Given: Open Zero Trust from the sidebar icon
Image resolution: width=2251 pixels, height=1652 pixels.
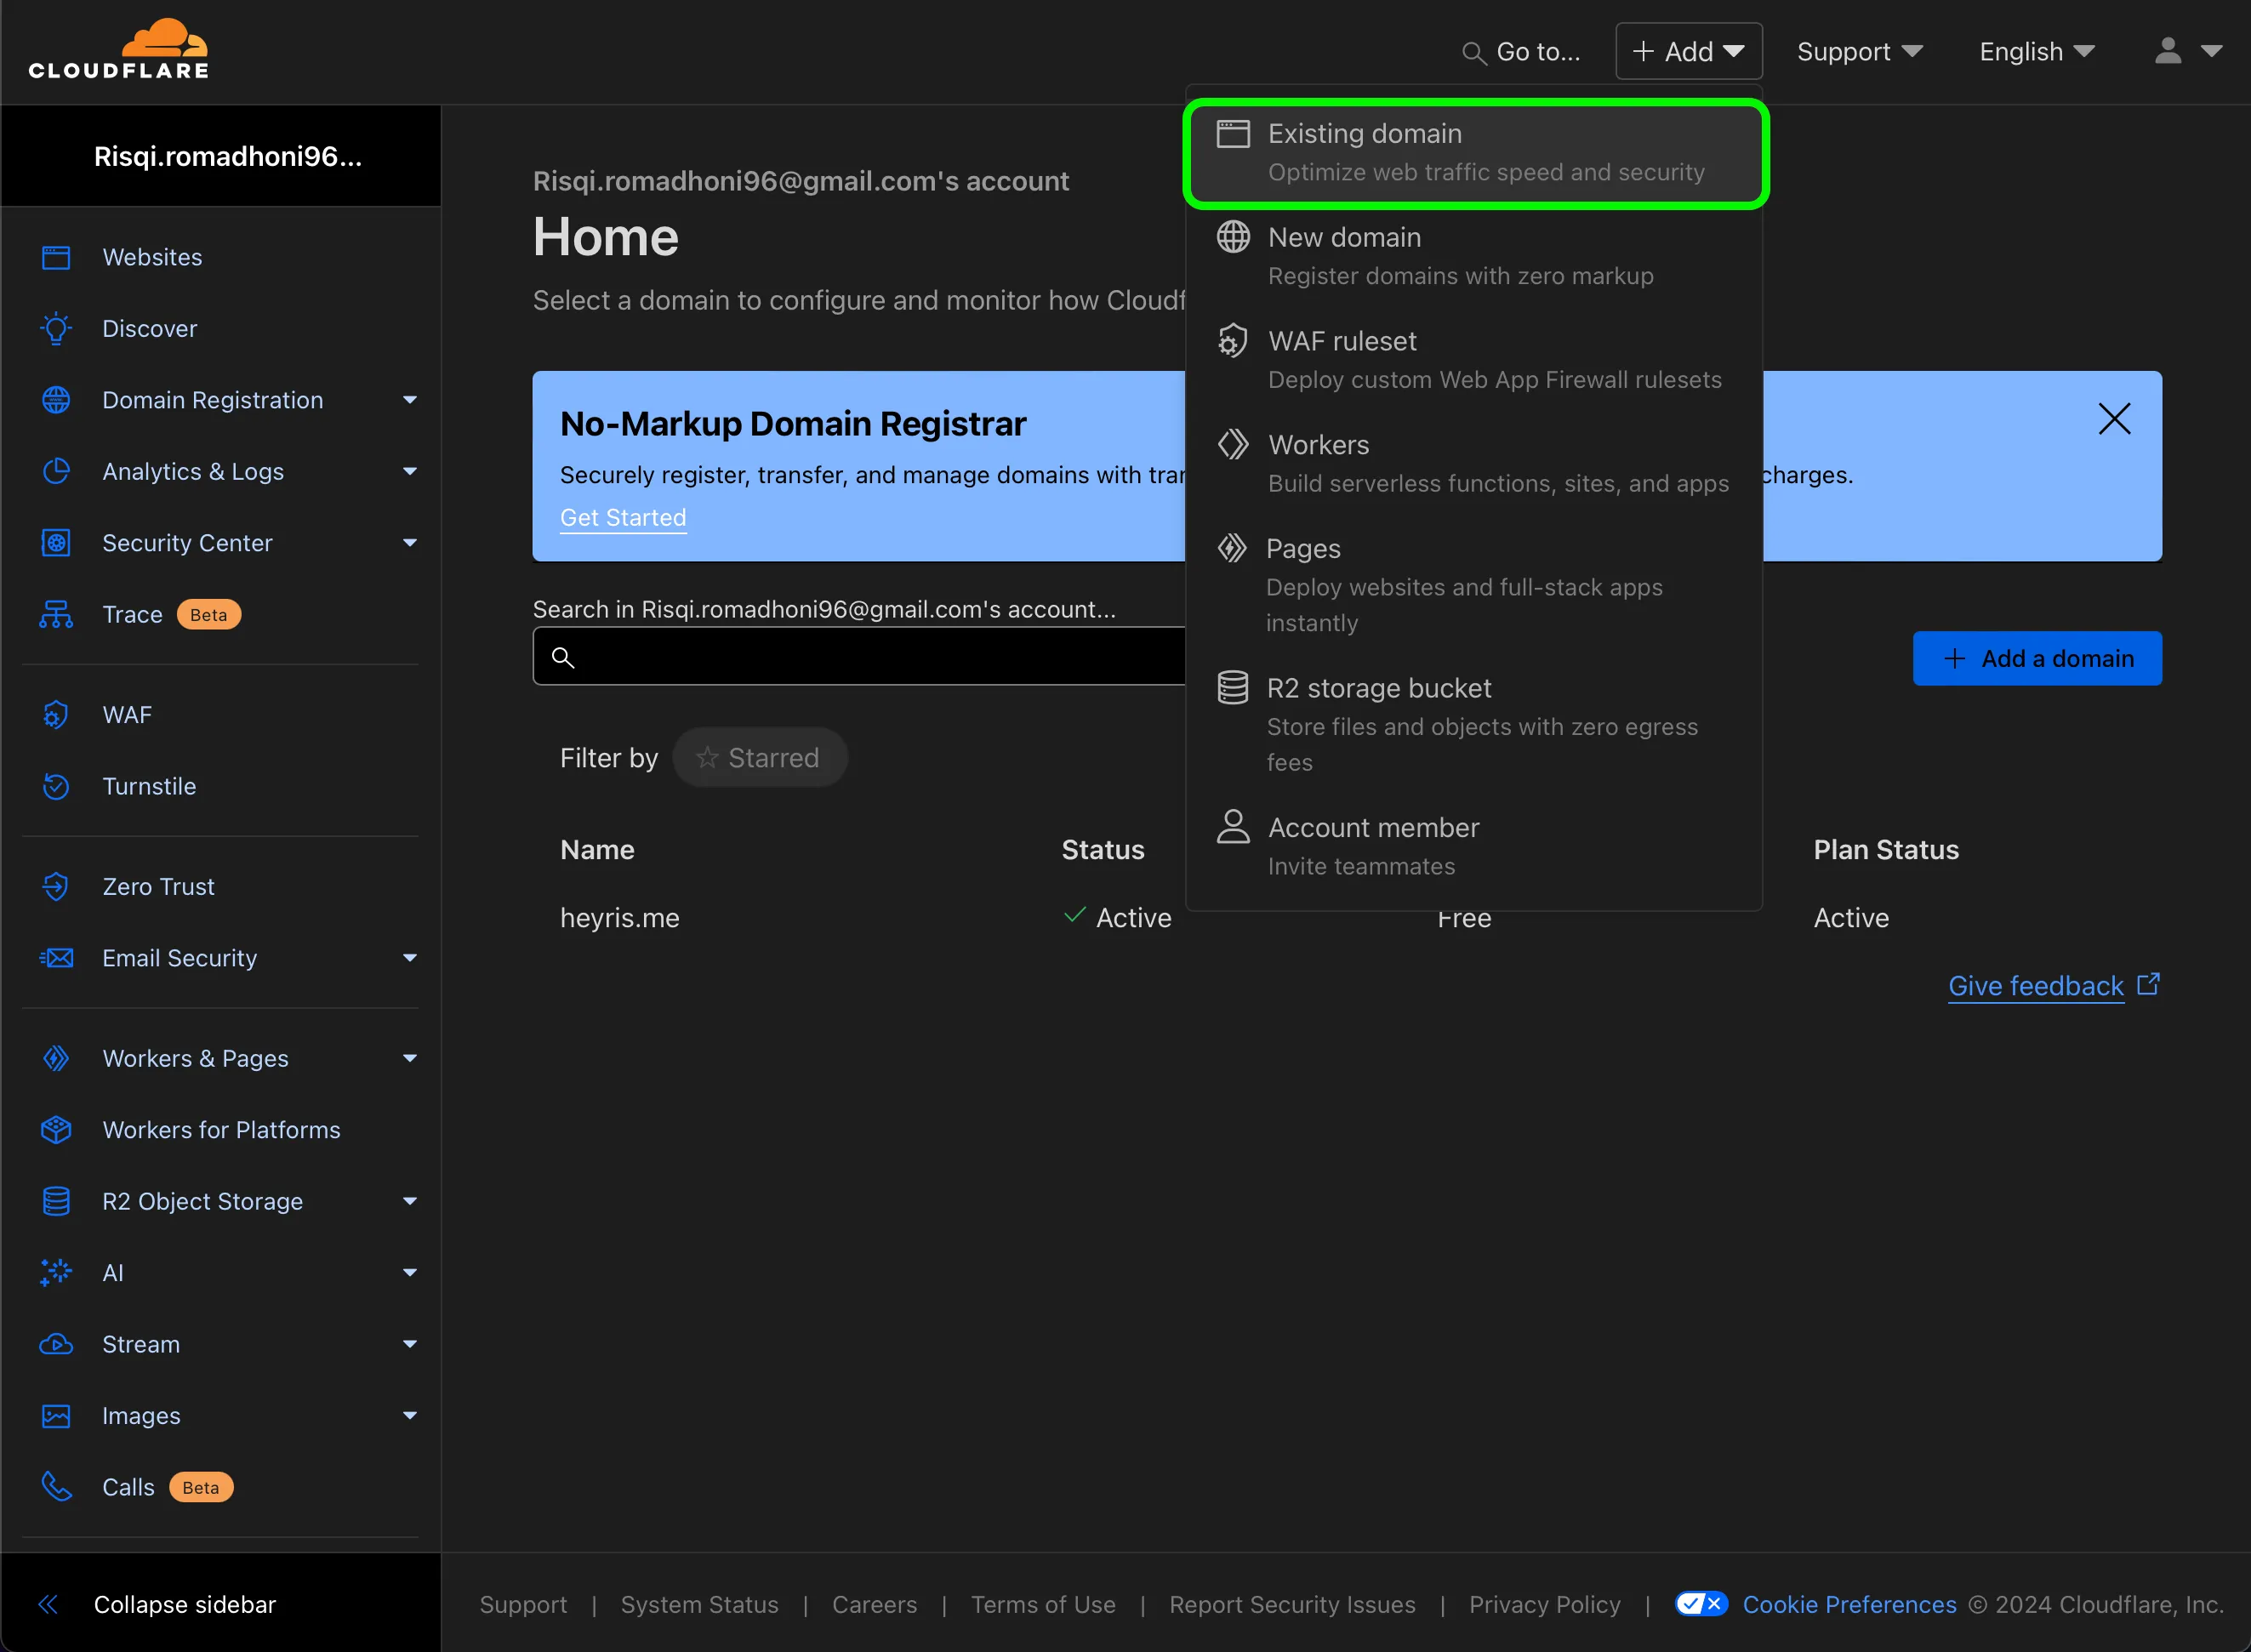Looking at the screenshot, I should (56, 886).
